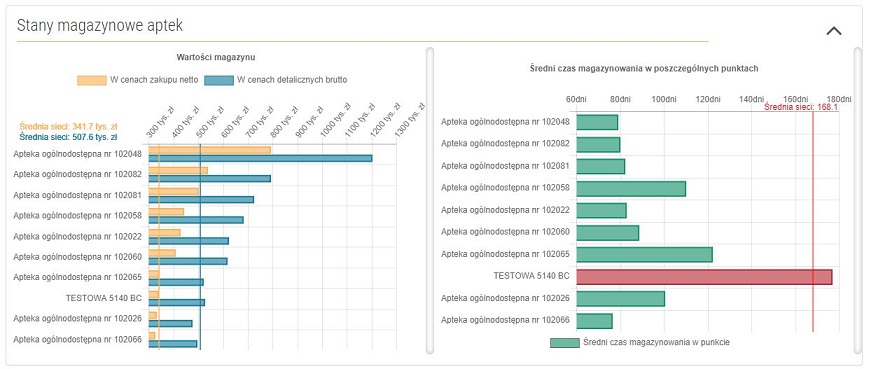Click the blue 'W cenach detalicznych brutto' swatch
869x369 pixels.
click(218, 80)
